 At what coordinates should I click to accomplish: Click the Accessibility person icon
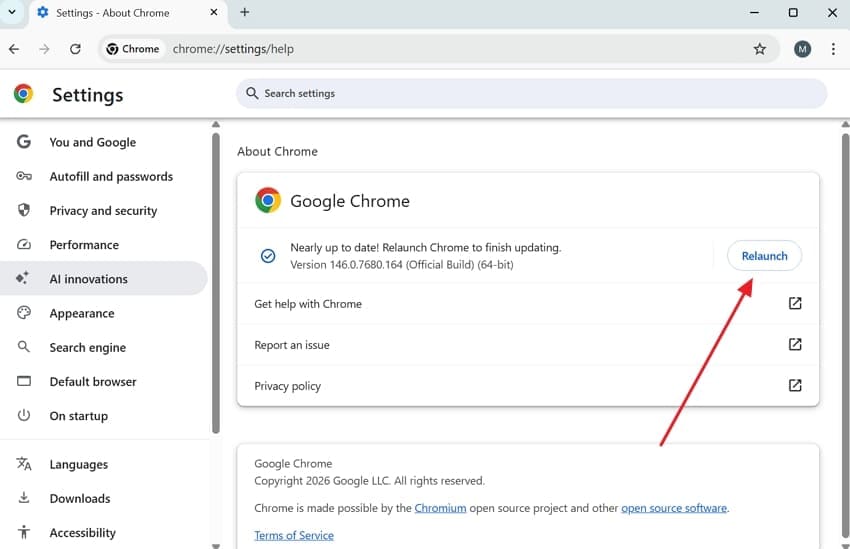pyautogui.click(x=23, y=532)
